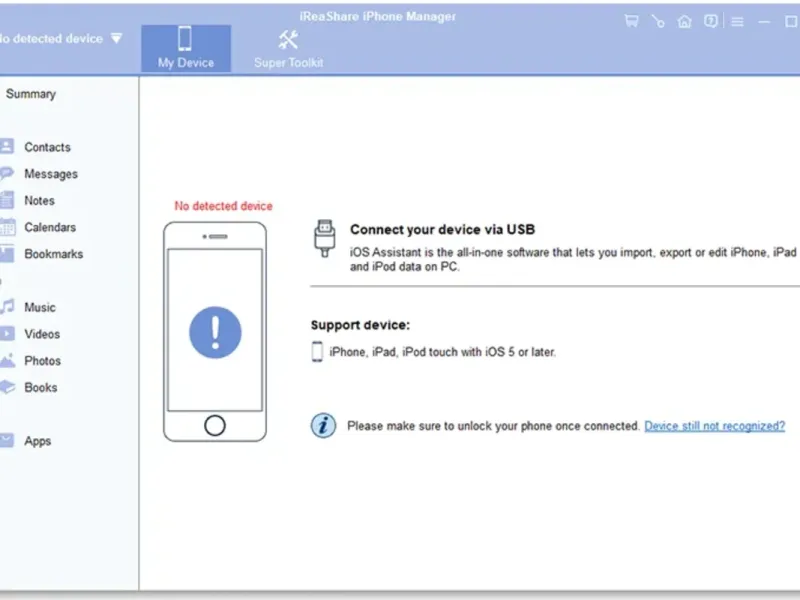Click 'No detected device' text in top-left header
The width and height of the screenshot is (800, 600).
[51, 39]
